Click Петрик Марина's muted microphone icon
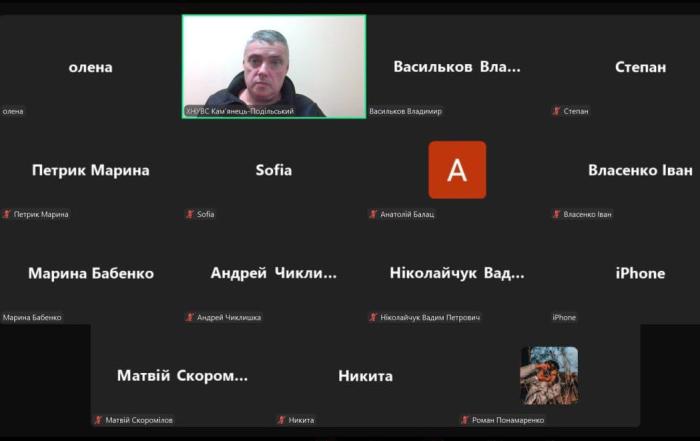The height and width of the screenshot is (441, 700). (x=7, y=214)
